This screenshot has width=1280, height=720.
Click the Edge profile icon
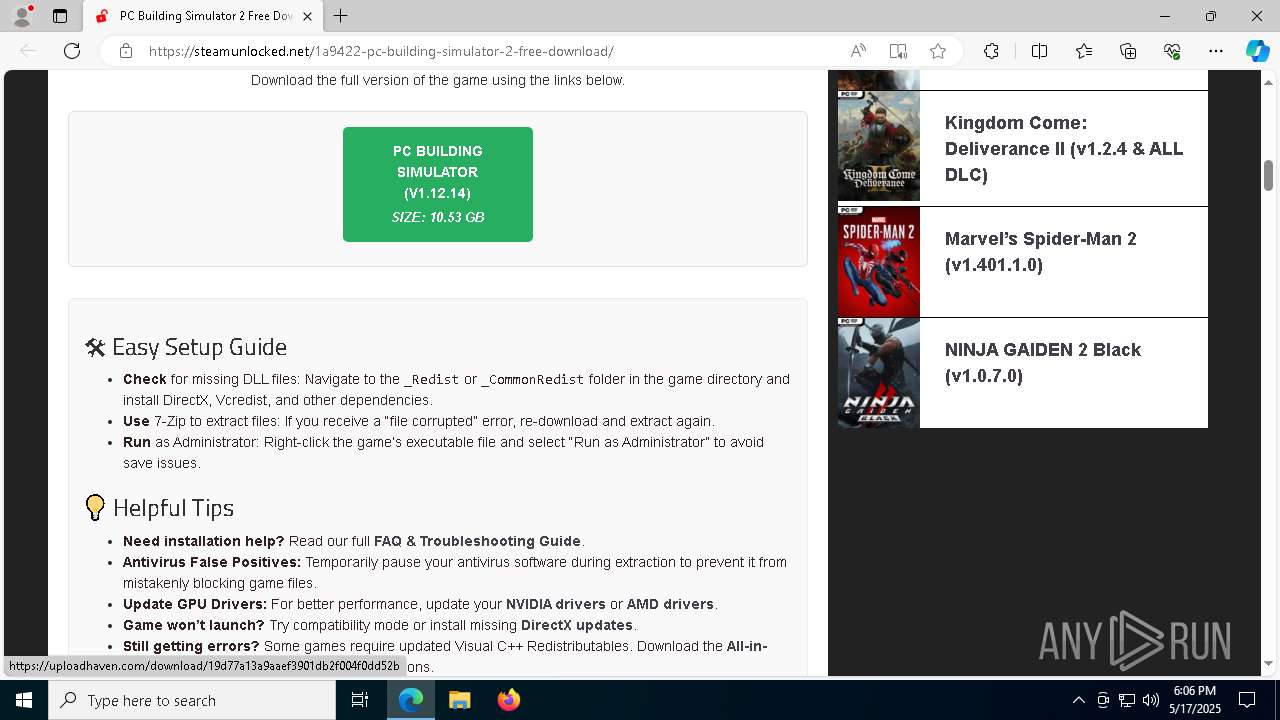click(x=22, y=16)
